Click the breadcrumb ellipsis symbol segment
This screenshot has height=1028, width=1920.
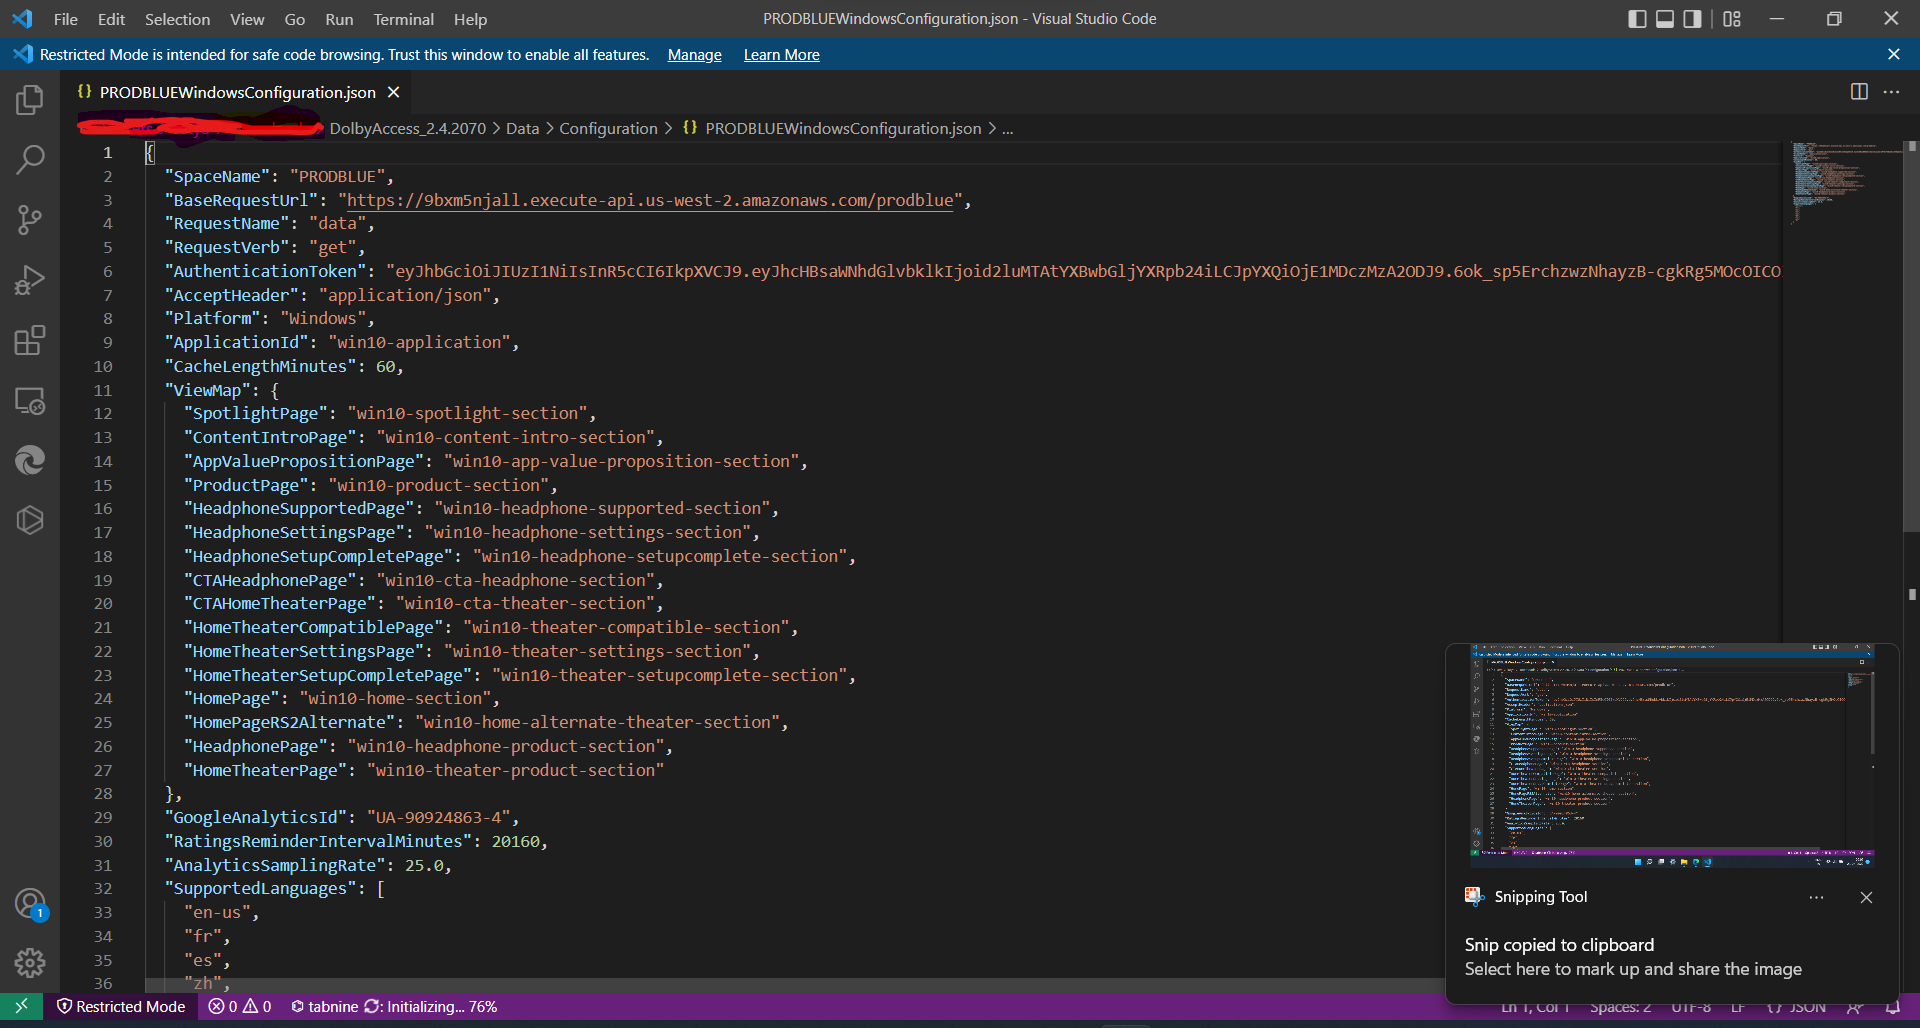coord(1008,128)
